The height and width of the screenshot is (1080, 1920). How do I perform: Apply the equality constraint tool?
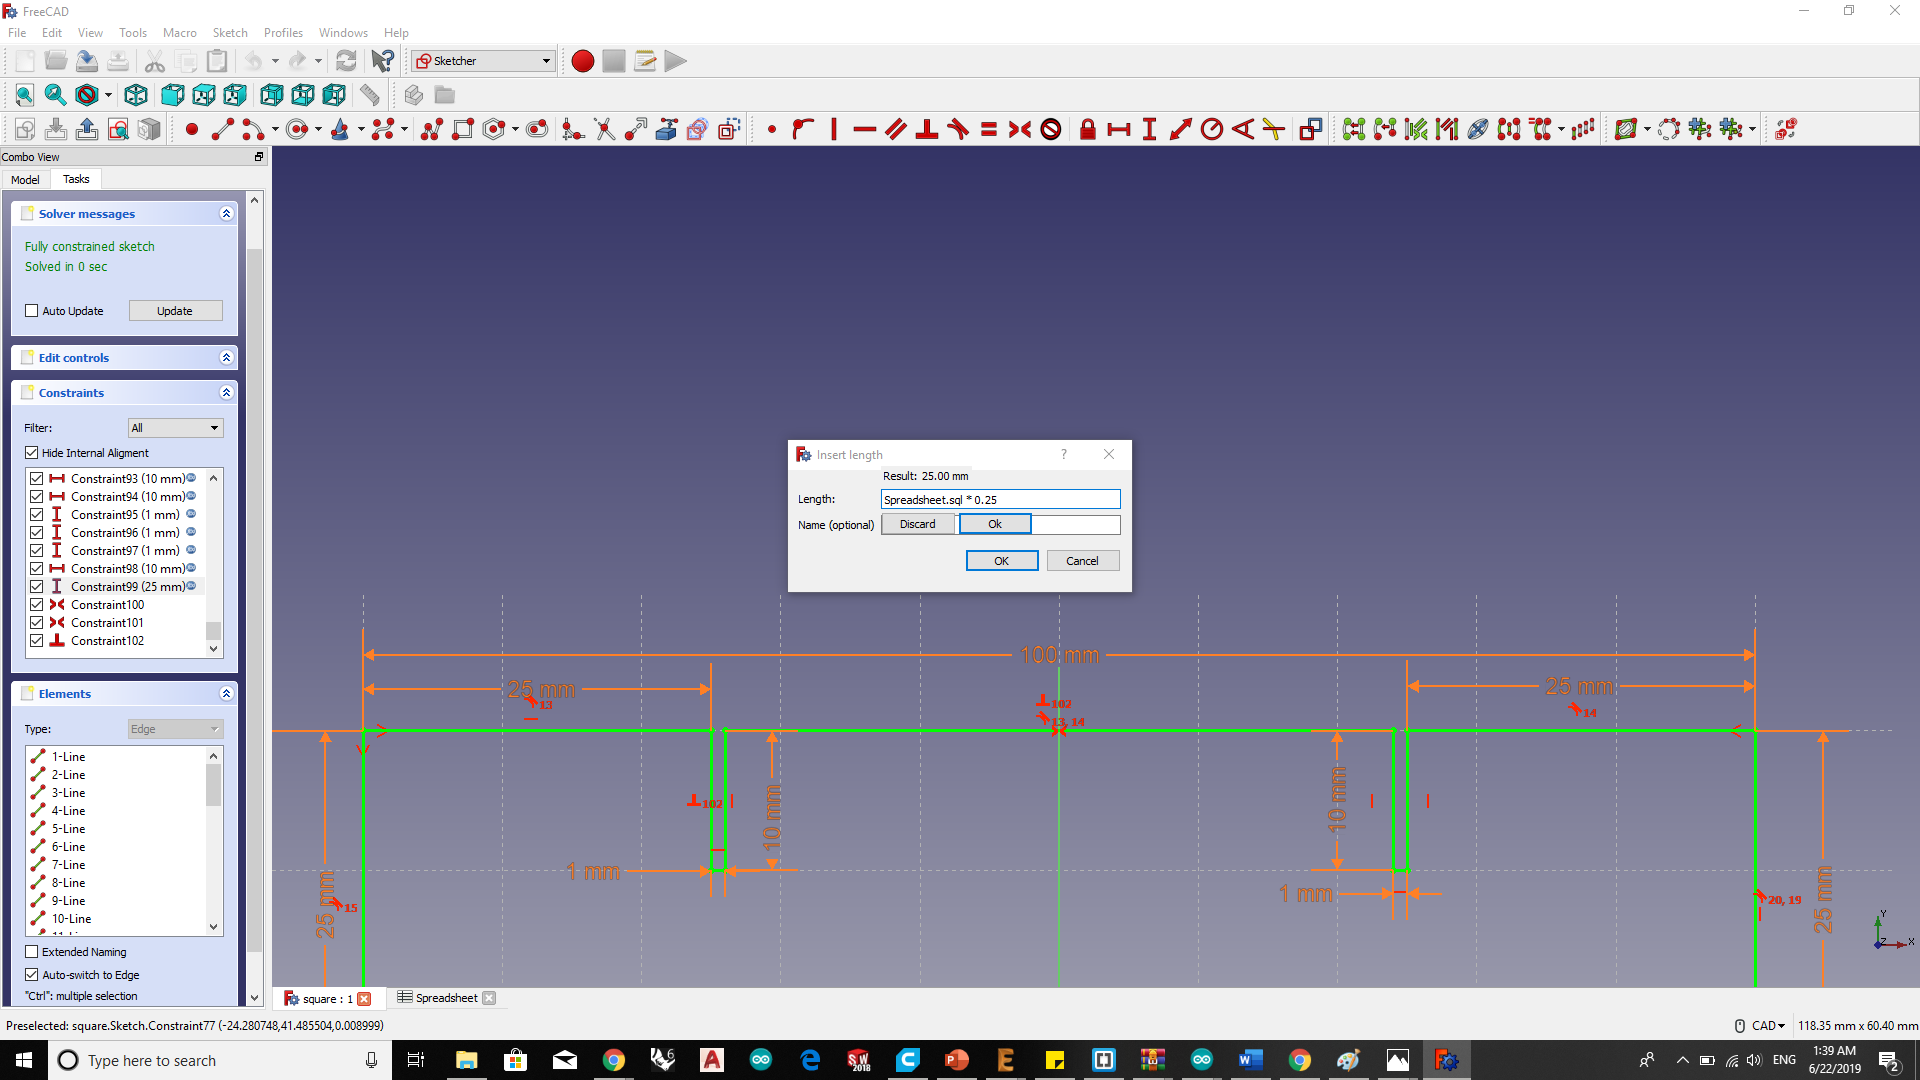click(988, 129)
